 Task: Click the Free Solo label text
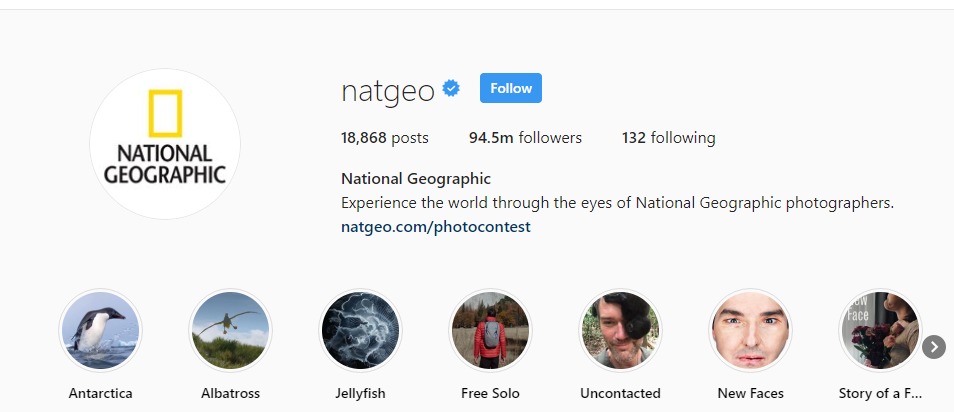point(490,393)
